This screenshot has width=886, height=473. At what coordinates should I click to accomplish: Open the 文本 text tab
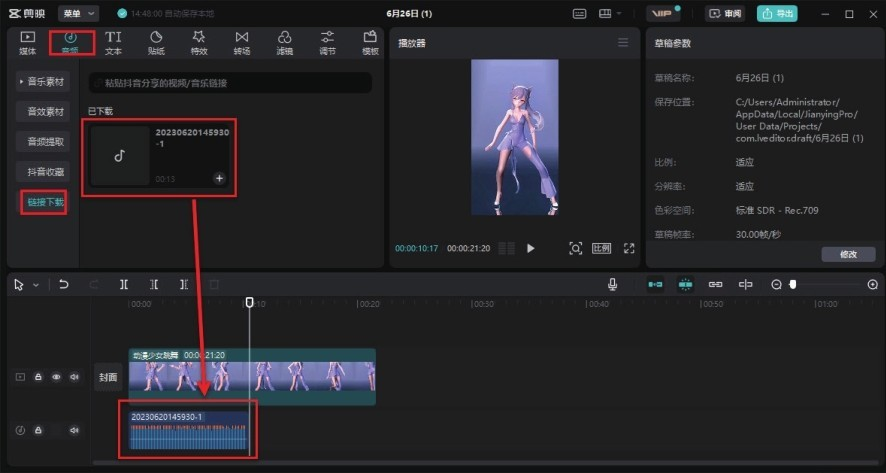(113, 43)
